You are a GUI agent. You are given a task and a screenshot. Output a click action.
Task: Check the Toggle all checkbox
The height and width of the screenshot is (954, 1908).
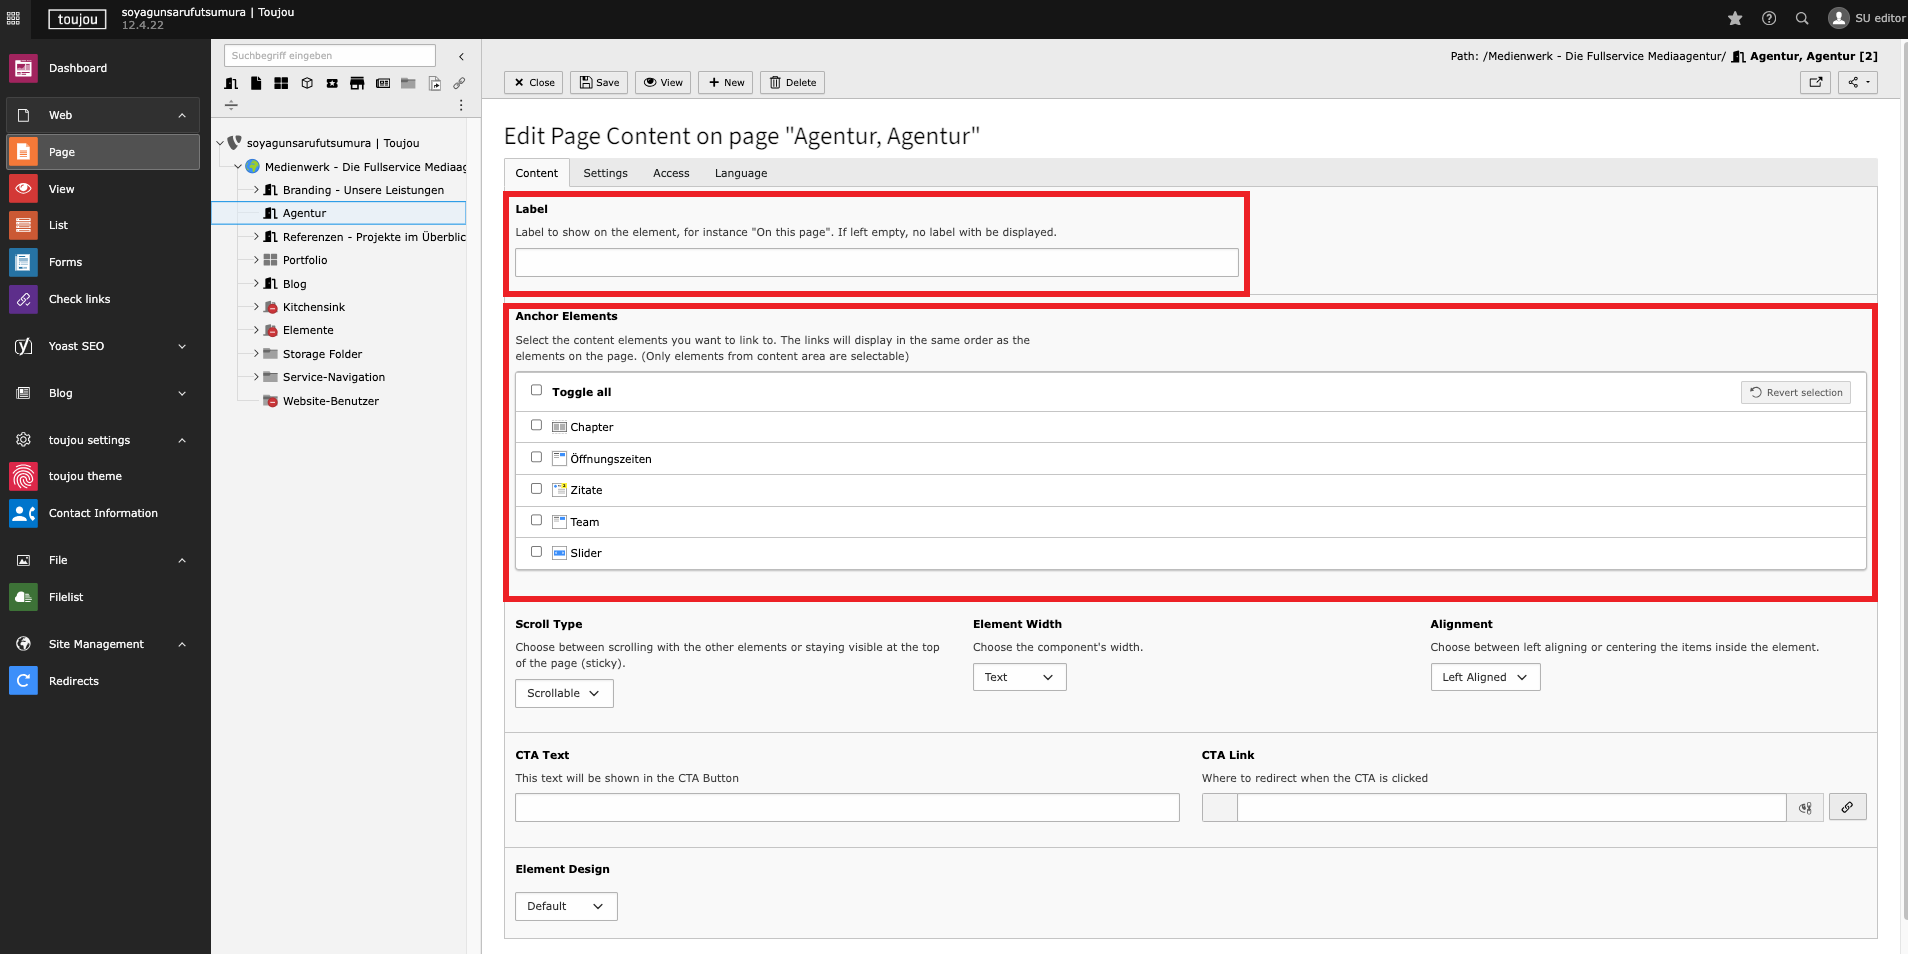(537, 390)
